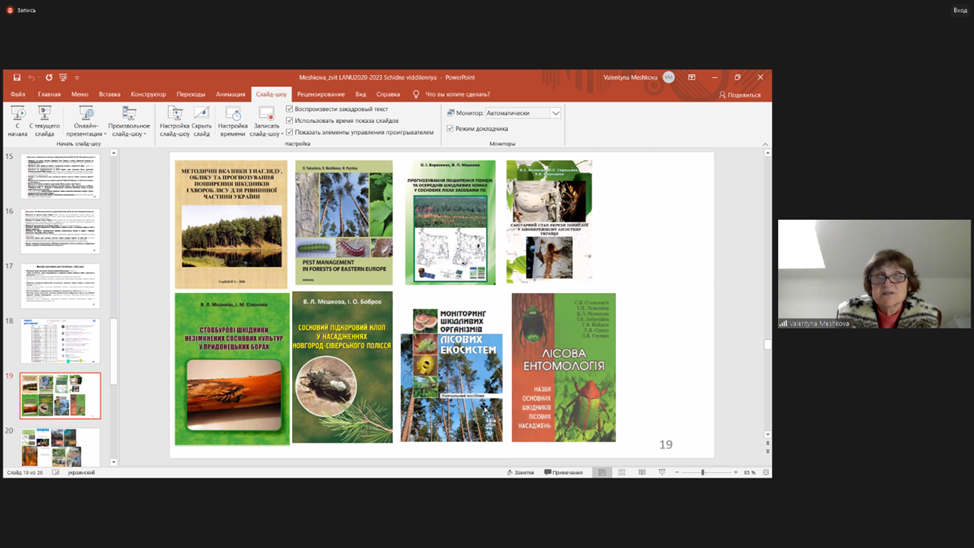Click the Save icon in quick access toolbar
Screen dimensions: 974x548
tap(17, 78)
